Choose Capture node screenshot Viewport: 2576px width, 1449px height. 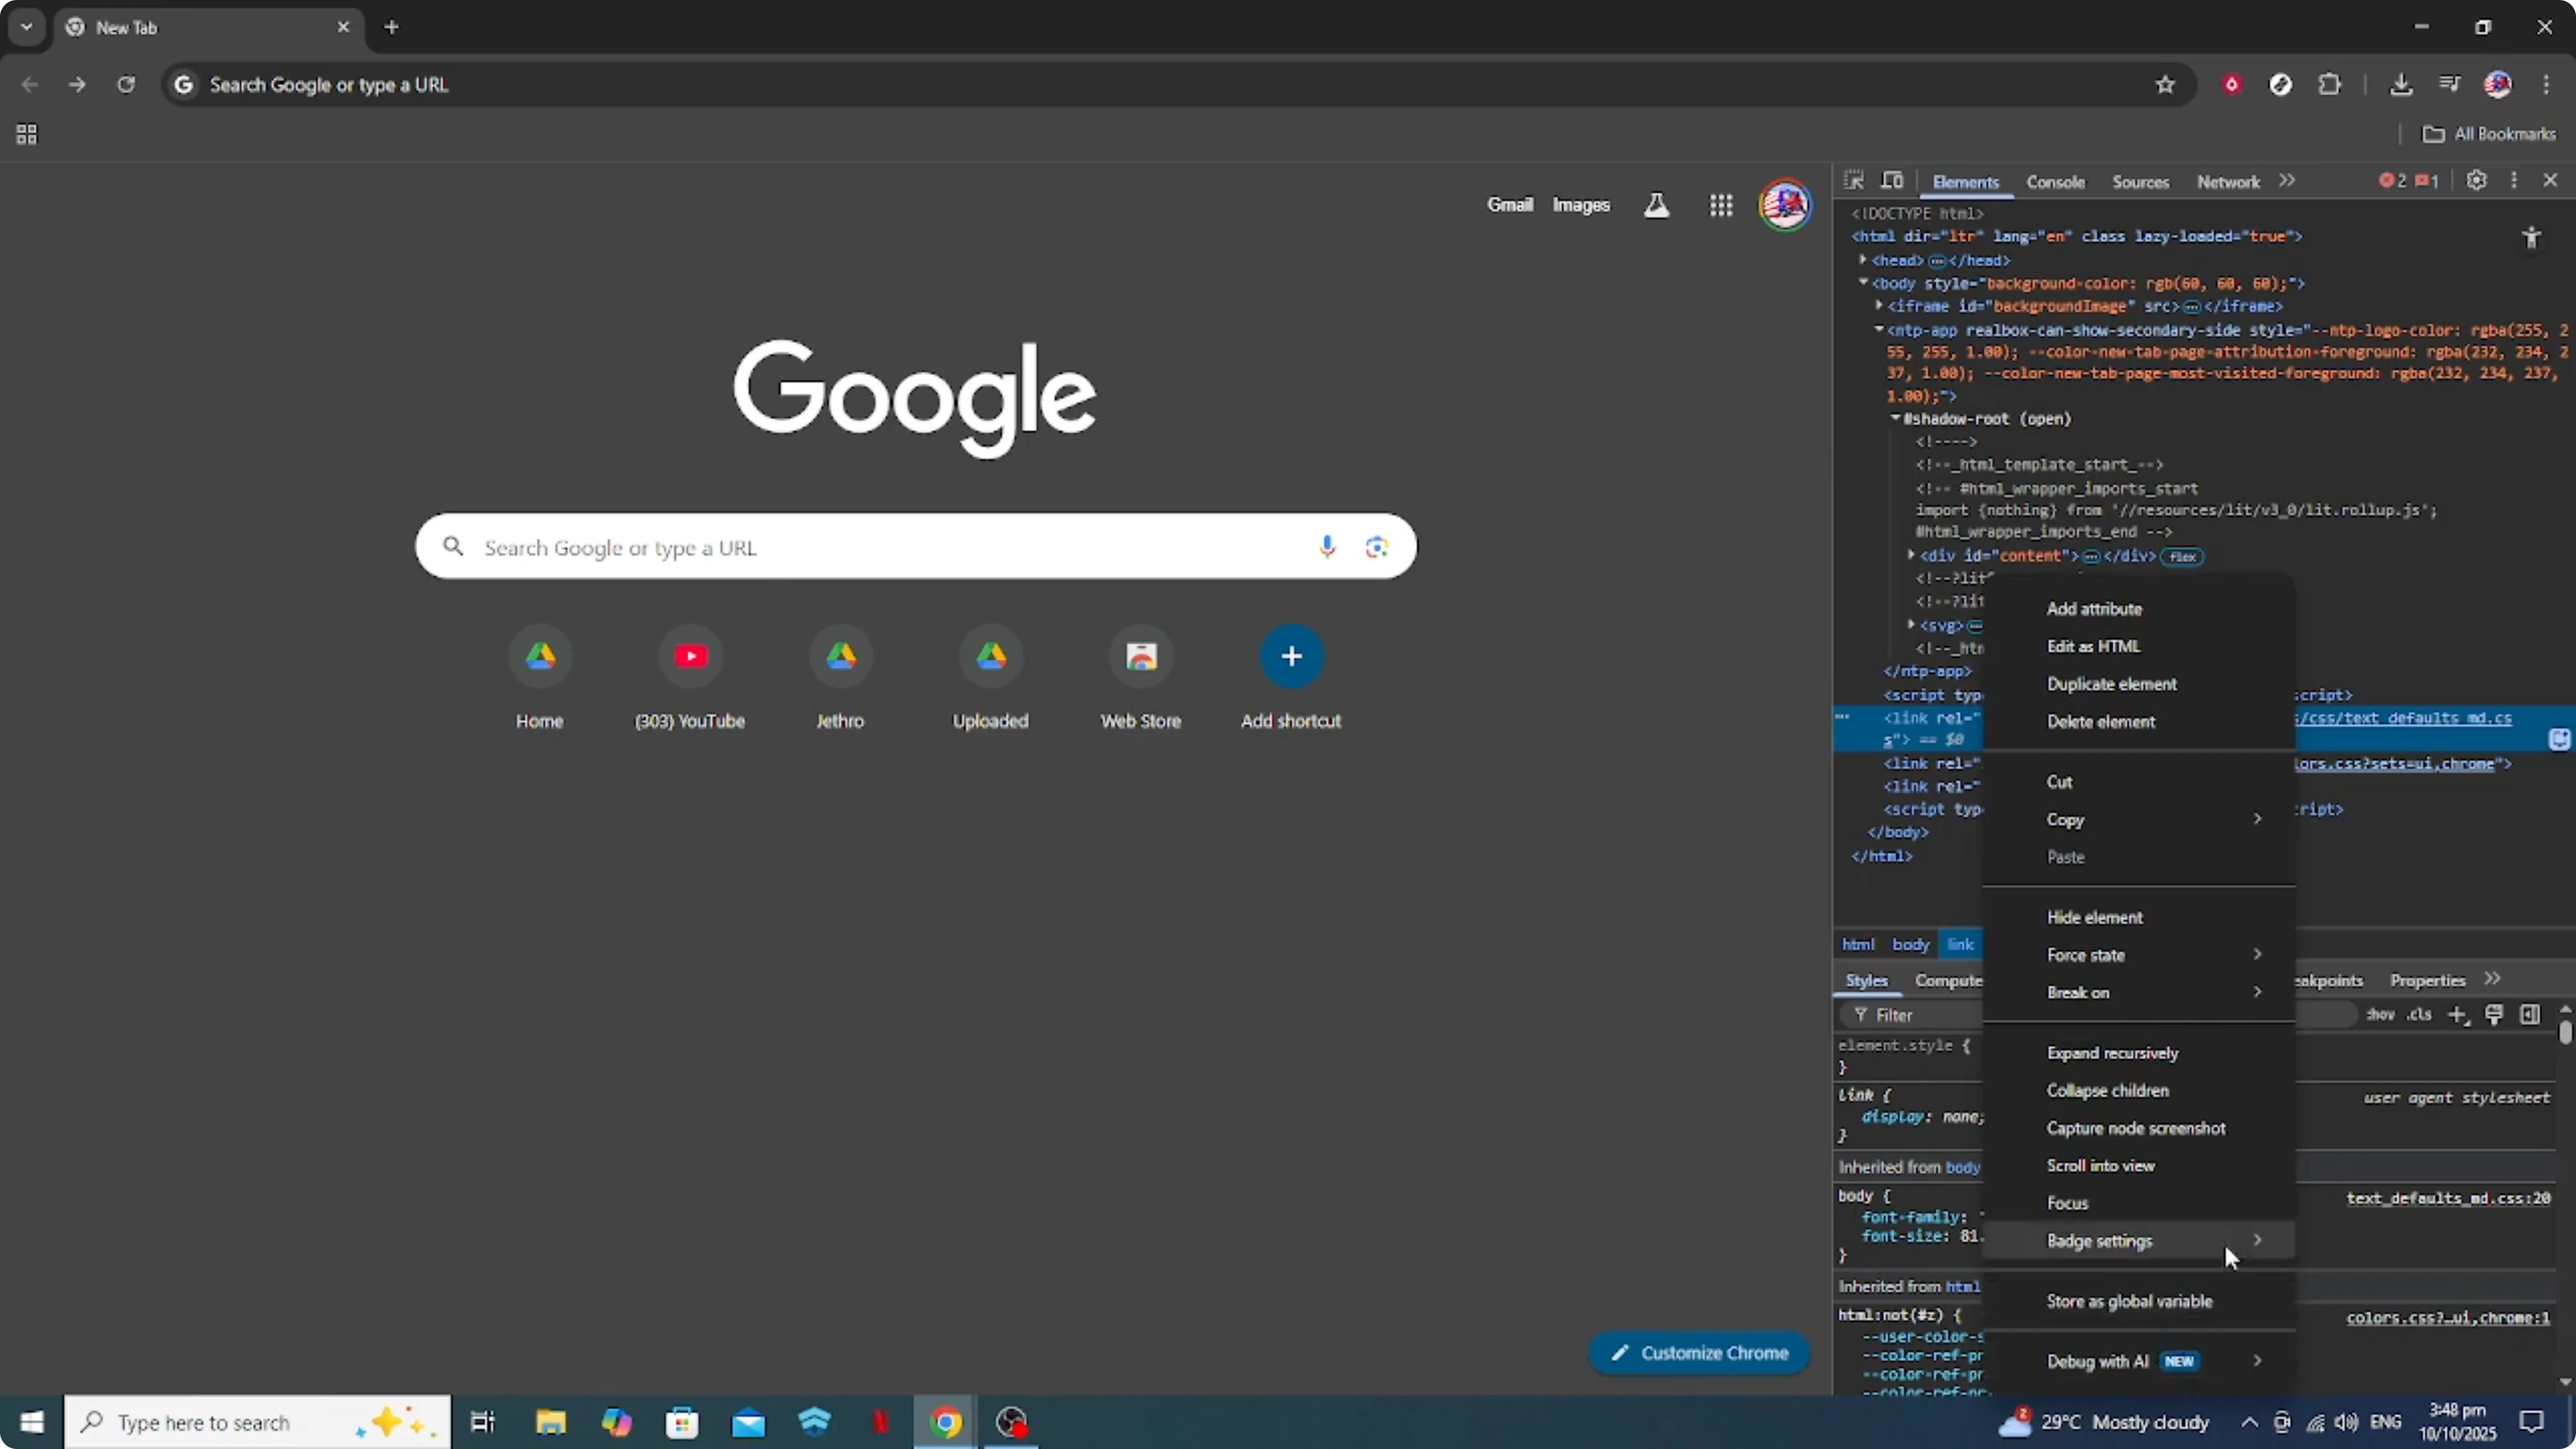(x=2139, y=1128)
